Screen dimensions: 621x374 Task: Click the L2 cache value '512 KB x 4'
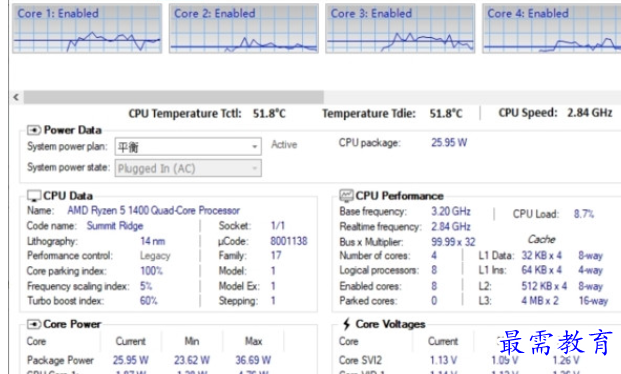tap(544, 286)
